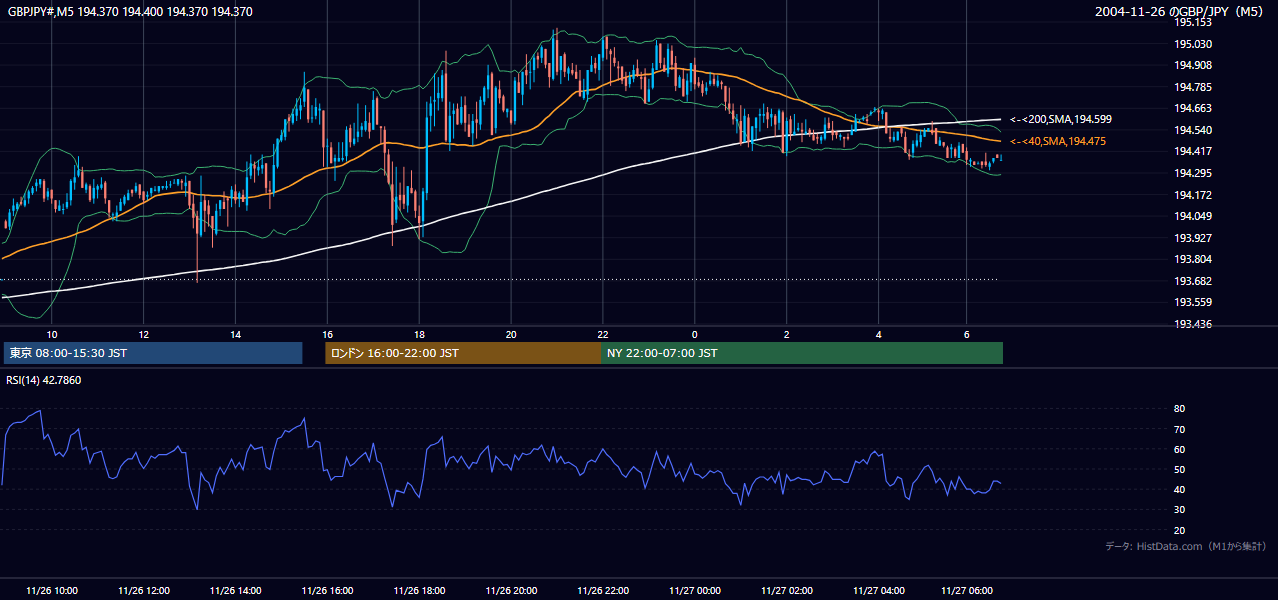Image resolution: width=1278 pixels, height=600 pixels.
Task: Click the 193.927 price level
Action: pos(1193,238)
